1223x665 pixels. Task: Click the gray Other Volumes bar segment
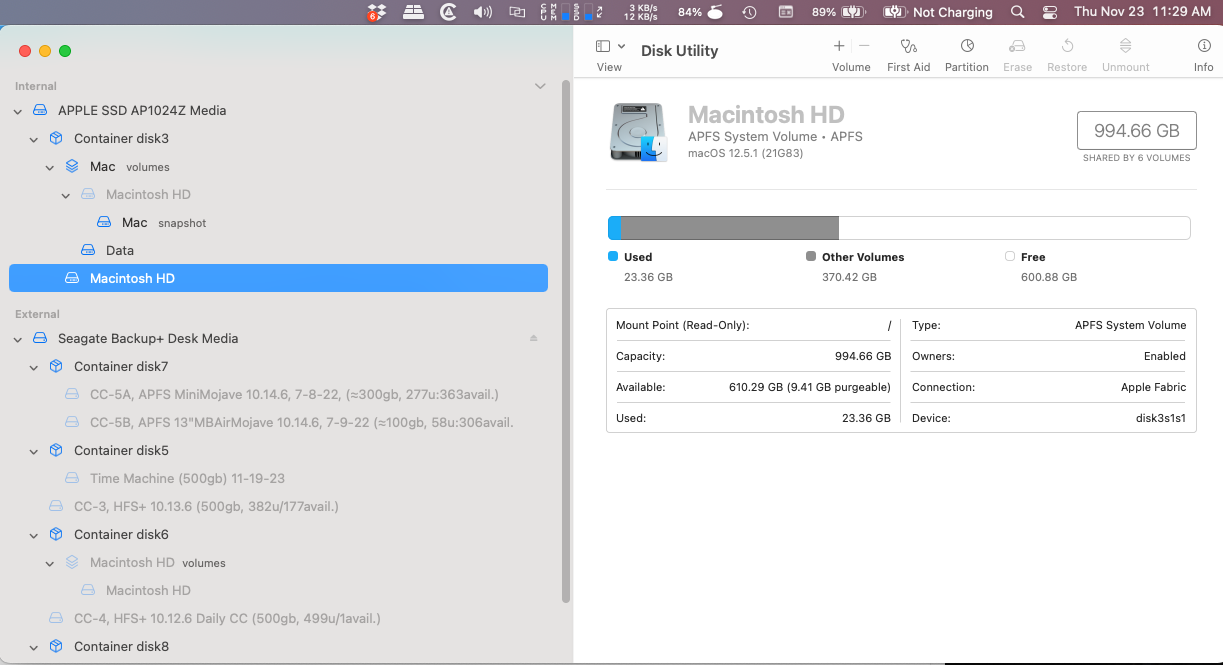click(x=729, y=228)
